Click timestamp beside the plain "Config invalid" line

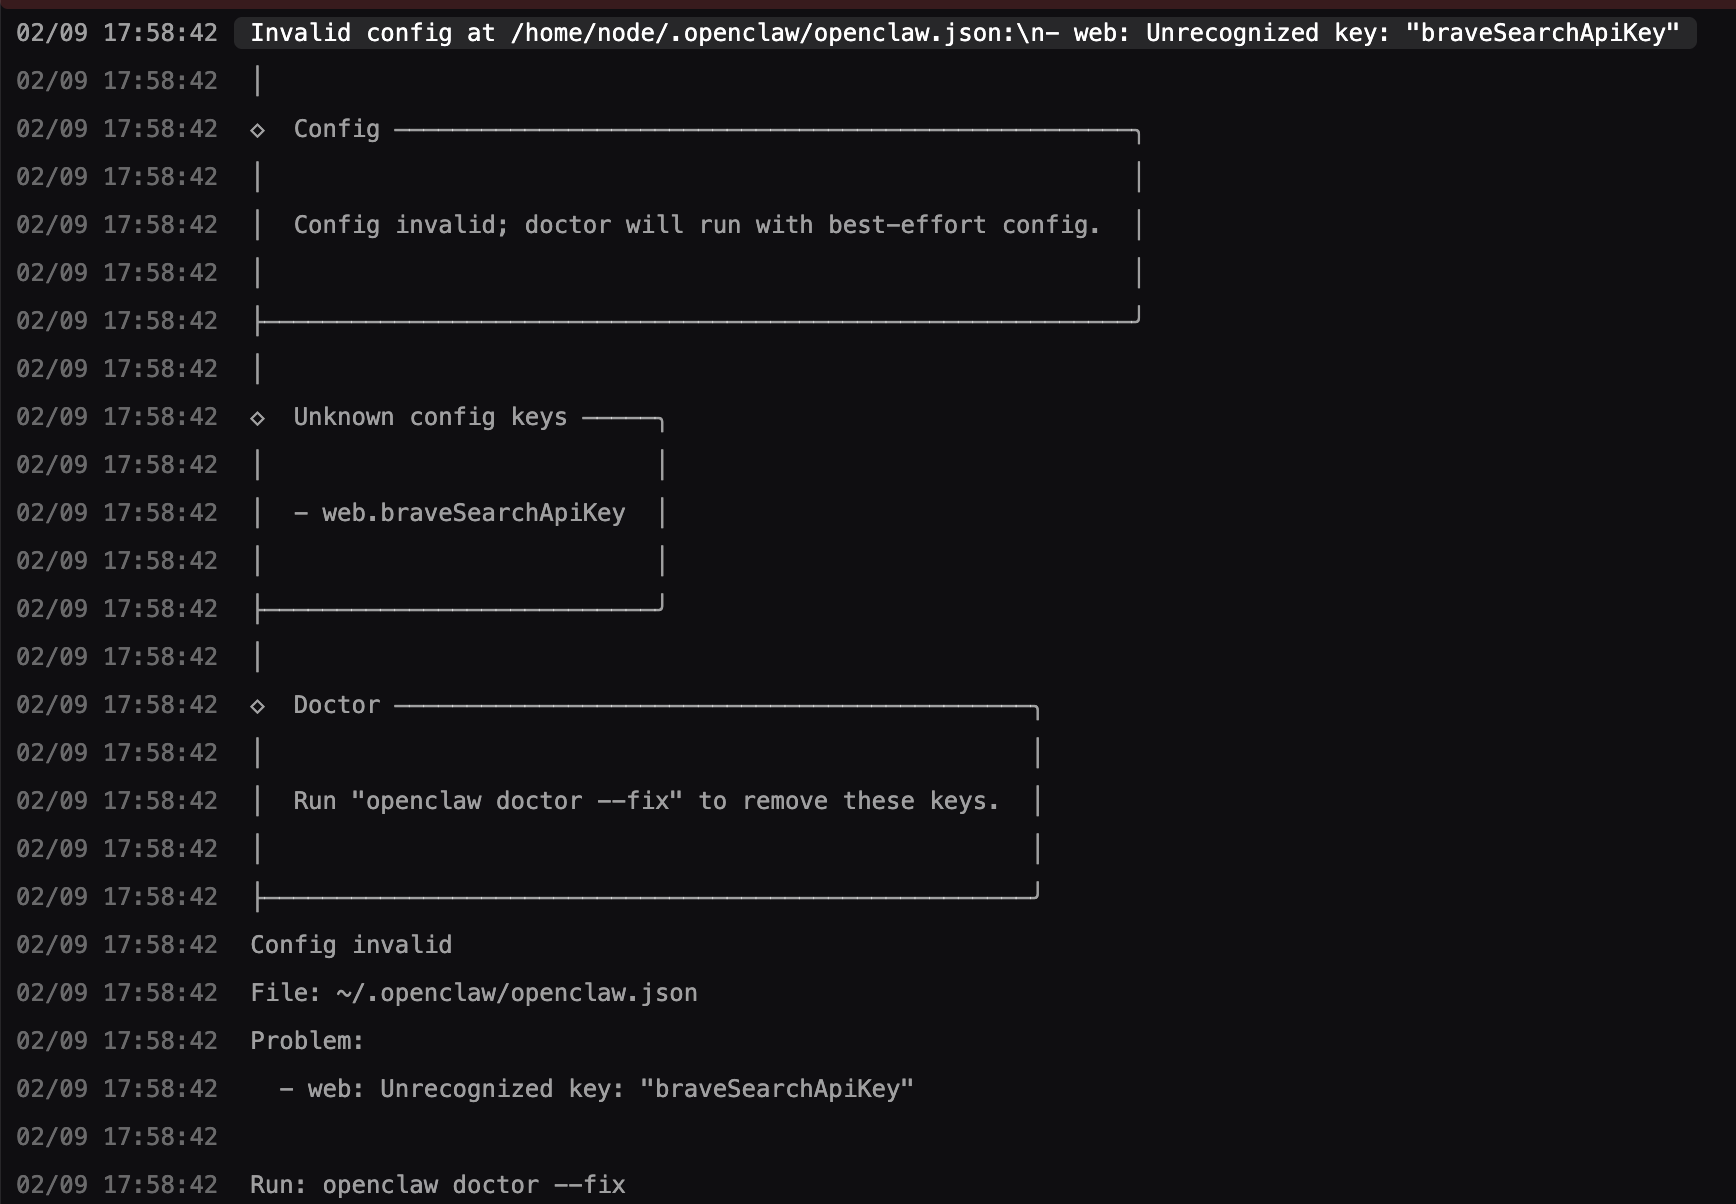(x=117, y=945)
